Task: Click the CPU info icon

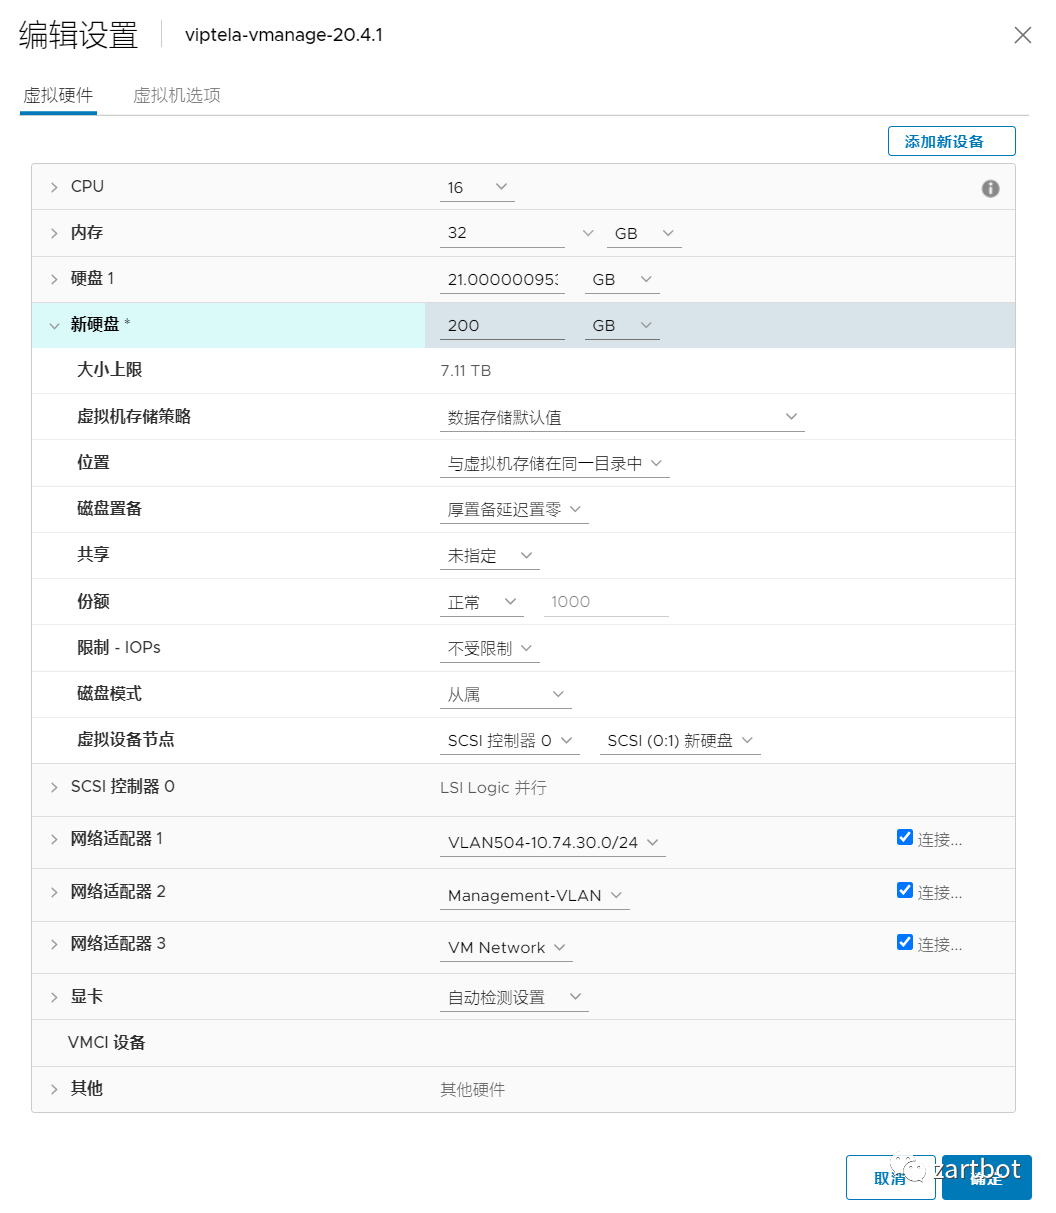Action: [990, 188]
